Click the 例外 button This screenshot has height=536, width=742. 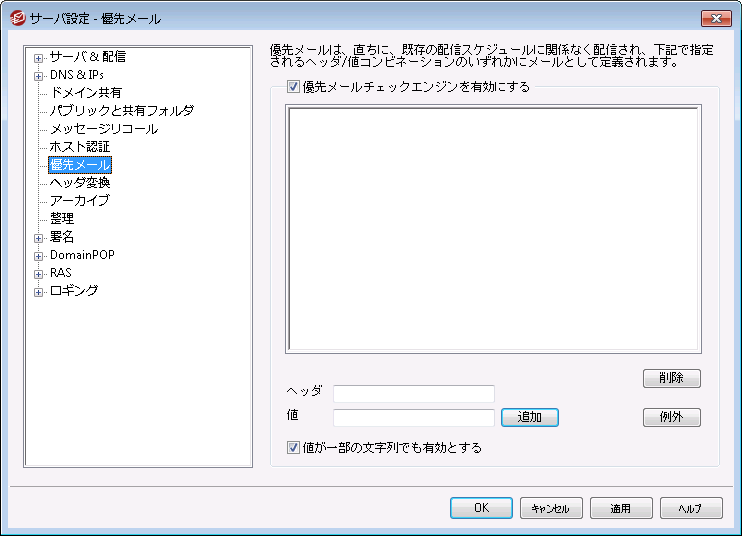[671, 417]
